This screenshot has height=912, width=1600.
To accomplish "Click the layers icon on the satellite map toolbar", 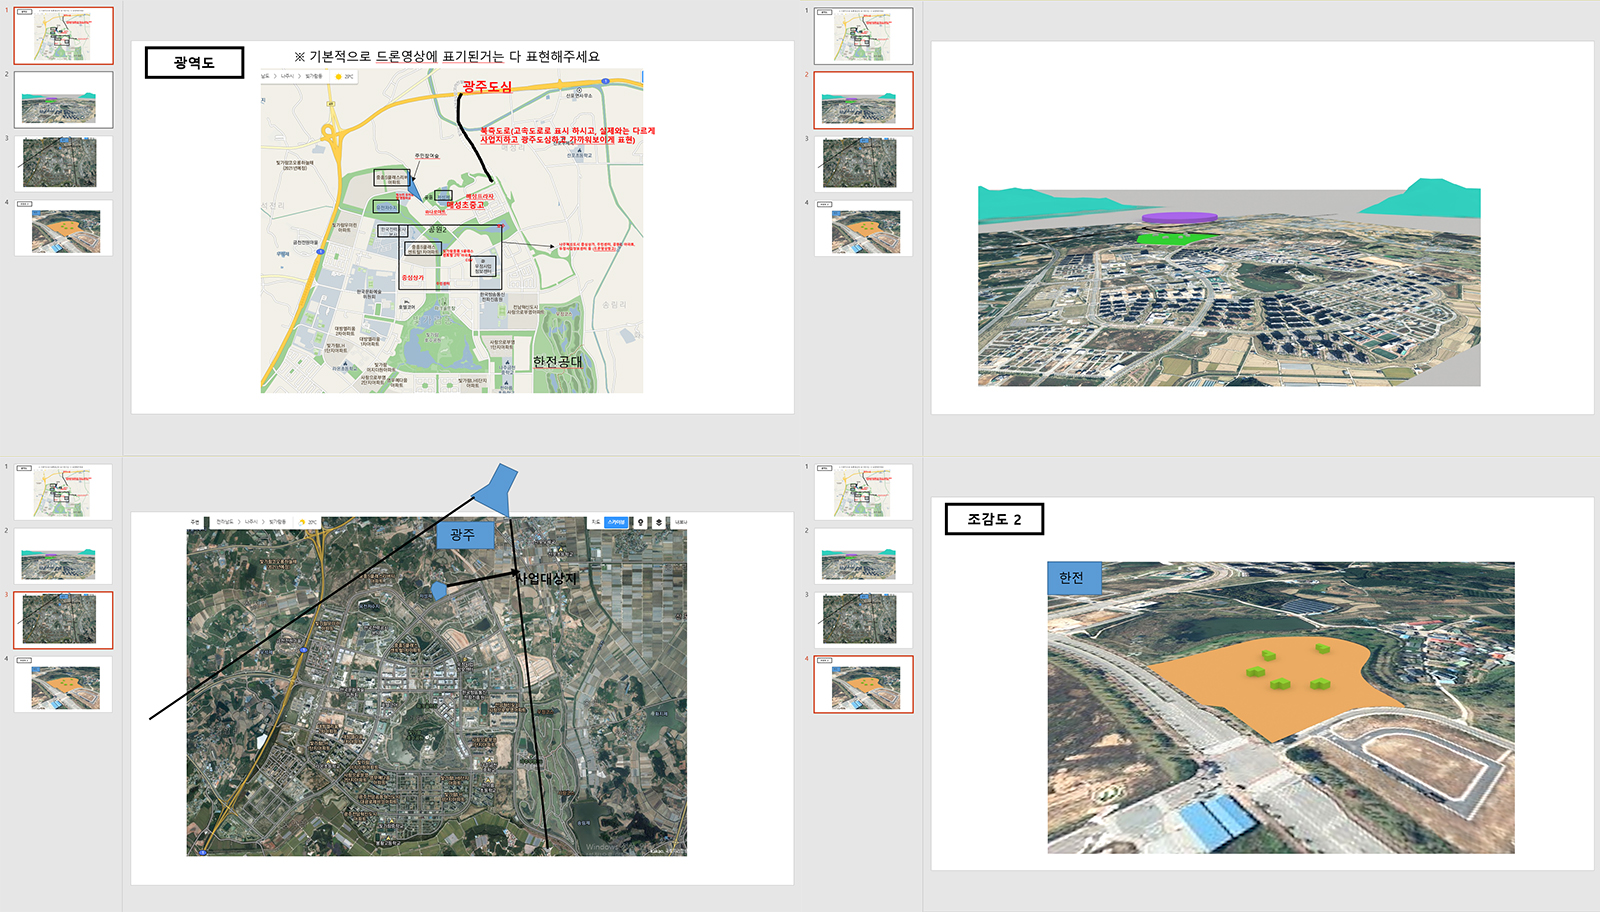I will tap(659, 522).
